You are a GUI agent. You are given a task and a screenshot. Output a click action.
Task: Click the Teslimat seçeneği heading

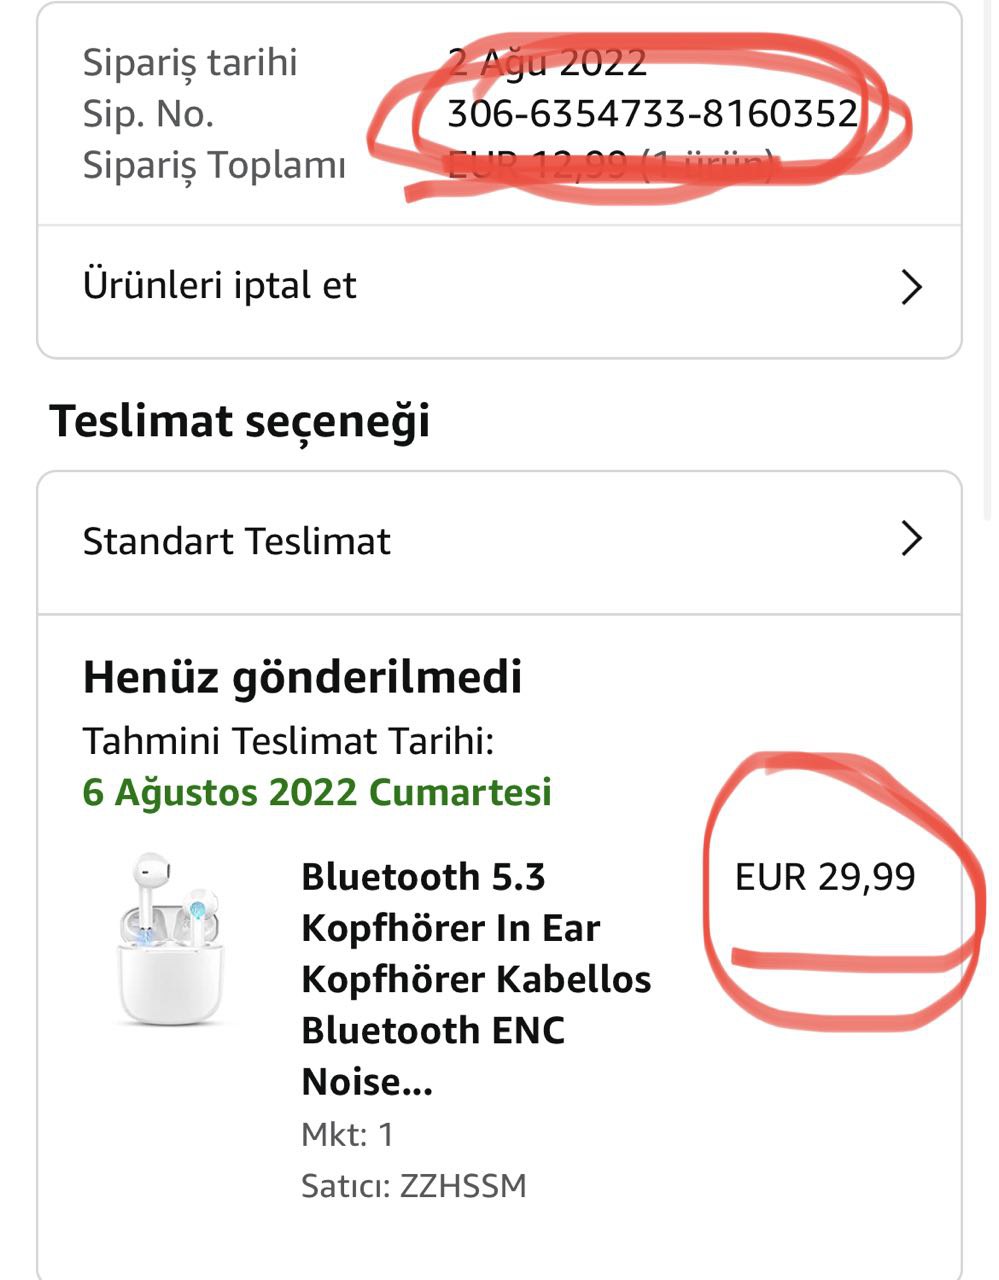tap(240, 420)
